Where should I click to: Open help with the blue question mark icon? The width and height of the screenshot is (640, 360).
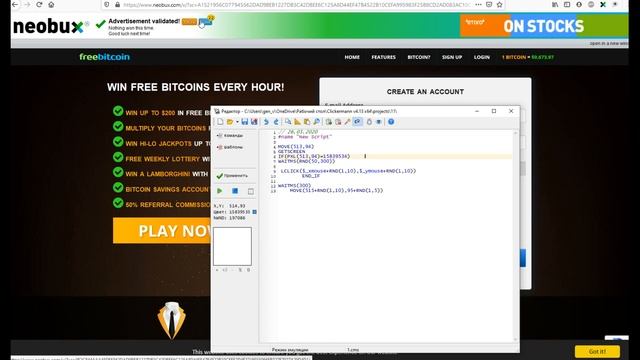[391, 122]
